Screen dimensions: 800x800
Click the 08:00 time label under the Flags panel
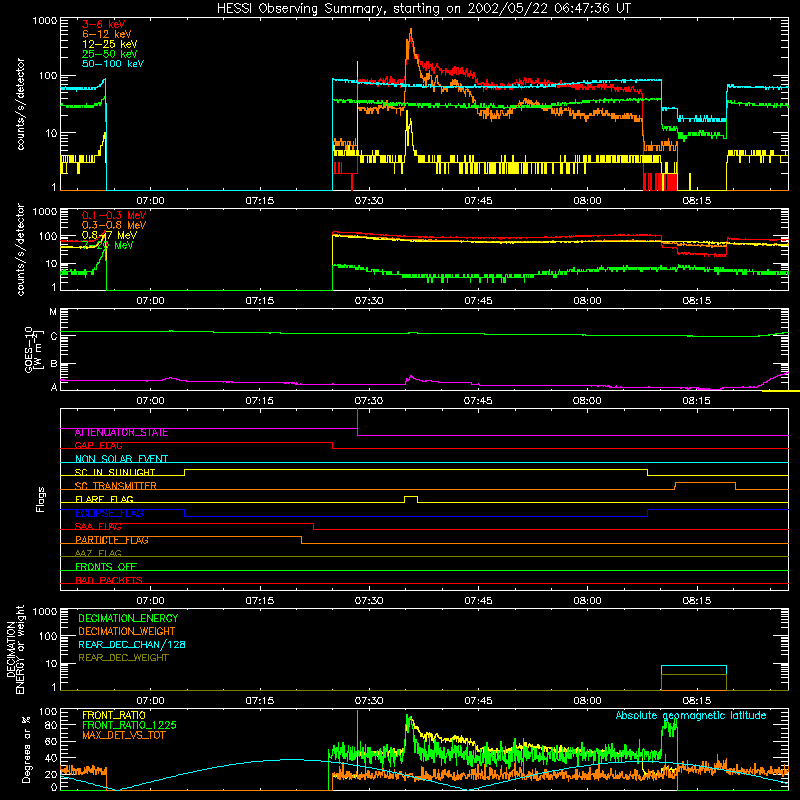pos(587,601)
